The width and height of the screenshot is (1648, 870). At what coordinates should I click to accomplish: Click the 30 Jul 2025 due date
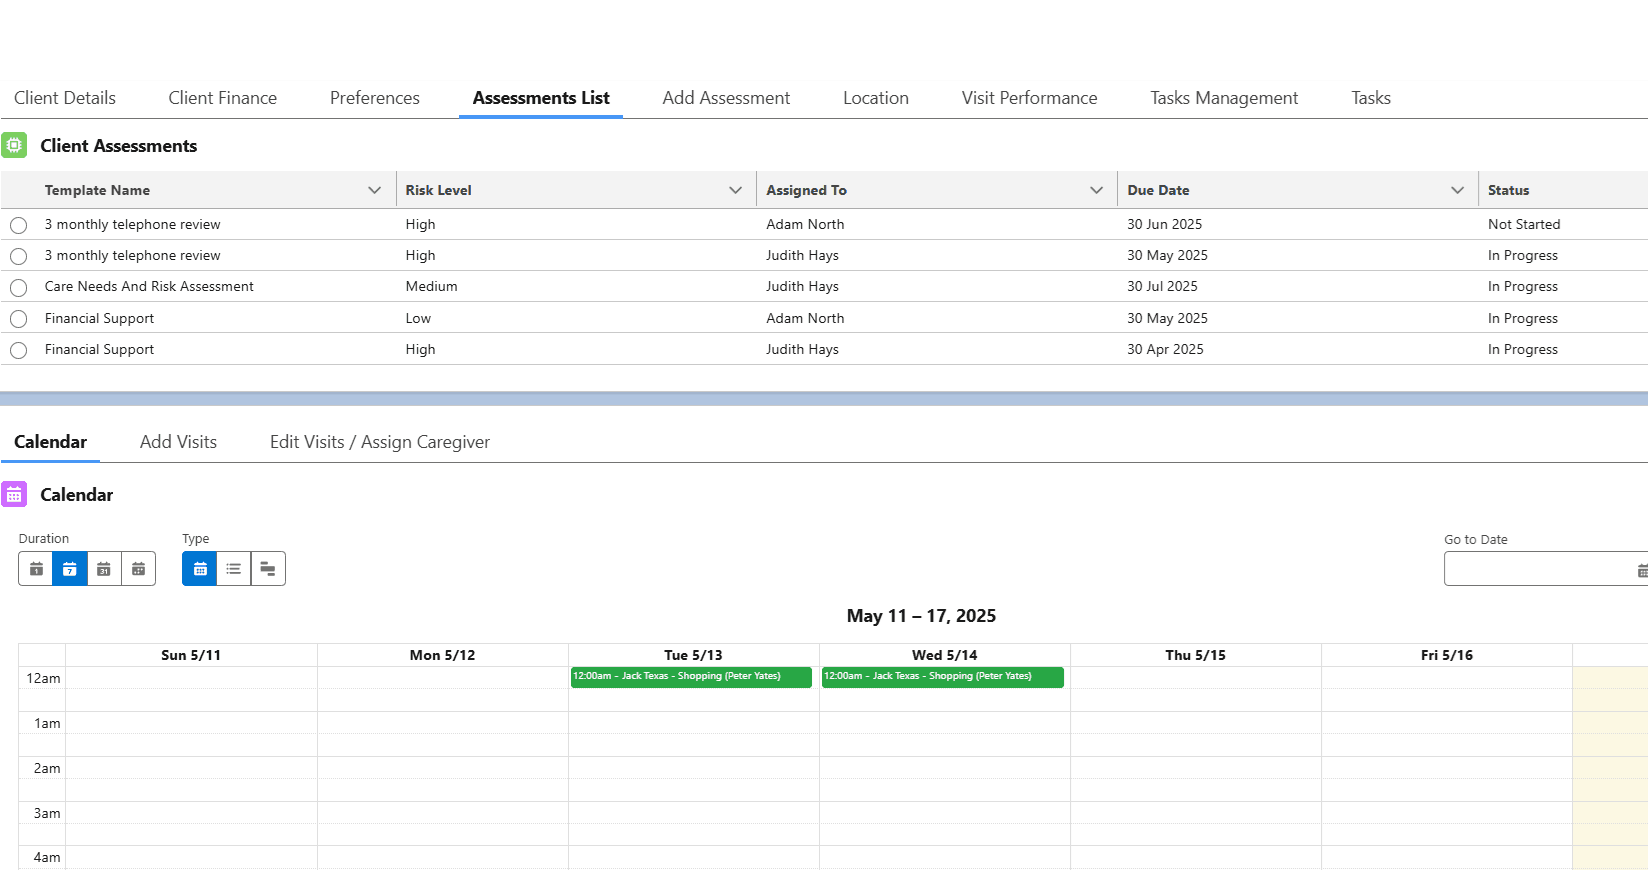click(x=1162, y=286)
